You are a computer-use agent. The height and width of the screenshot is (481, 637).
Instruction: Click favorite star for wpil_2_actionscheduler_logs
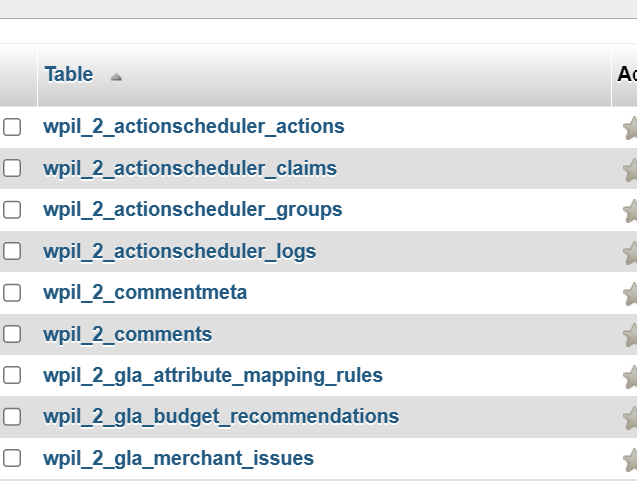[x=630, y=252]
